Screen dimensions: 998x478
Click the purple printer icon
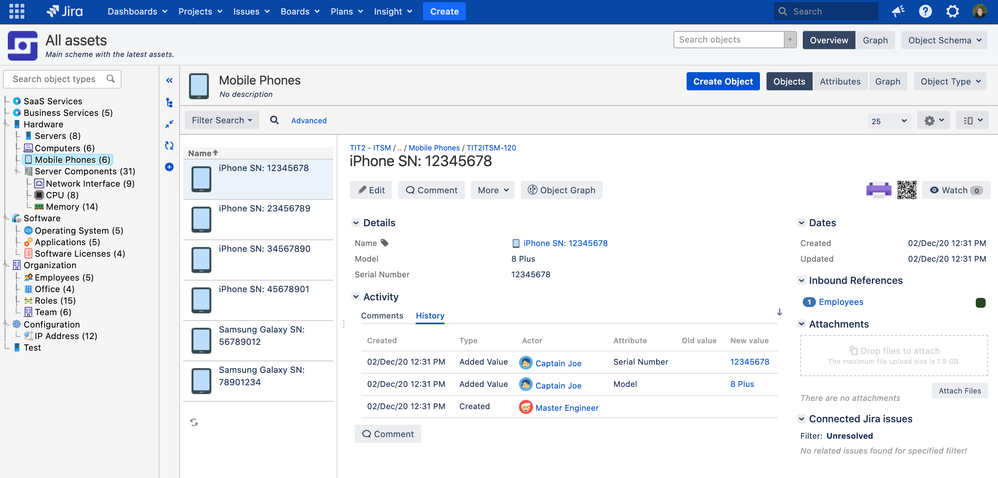point(879,190)
